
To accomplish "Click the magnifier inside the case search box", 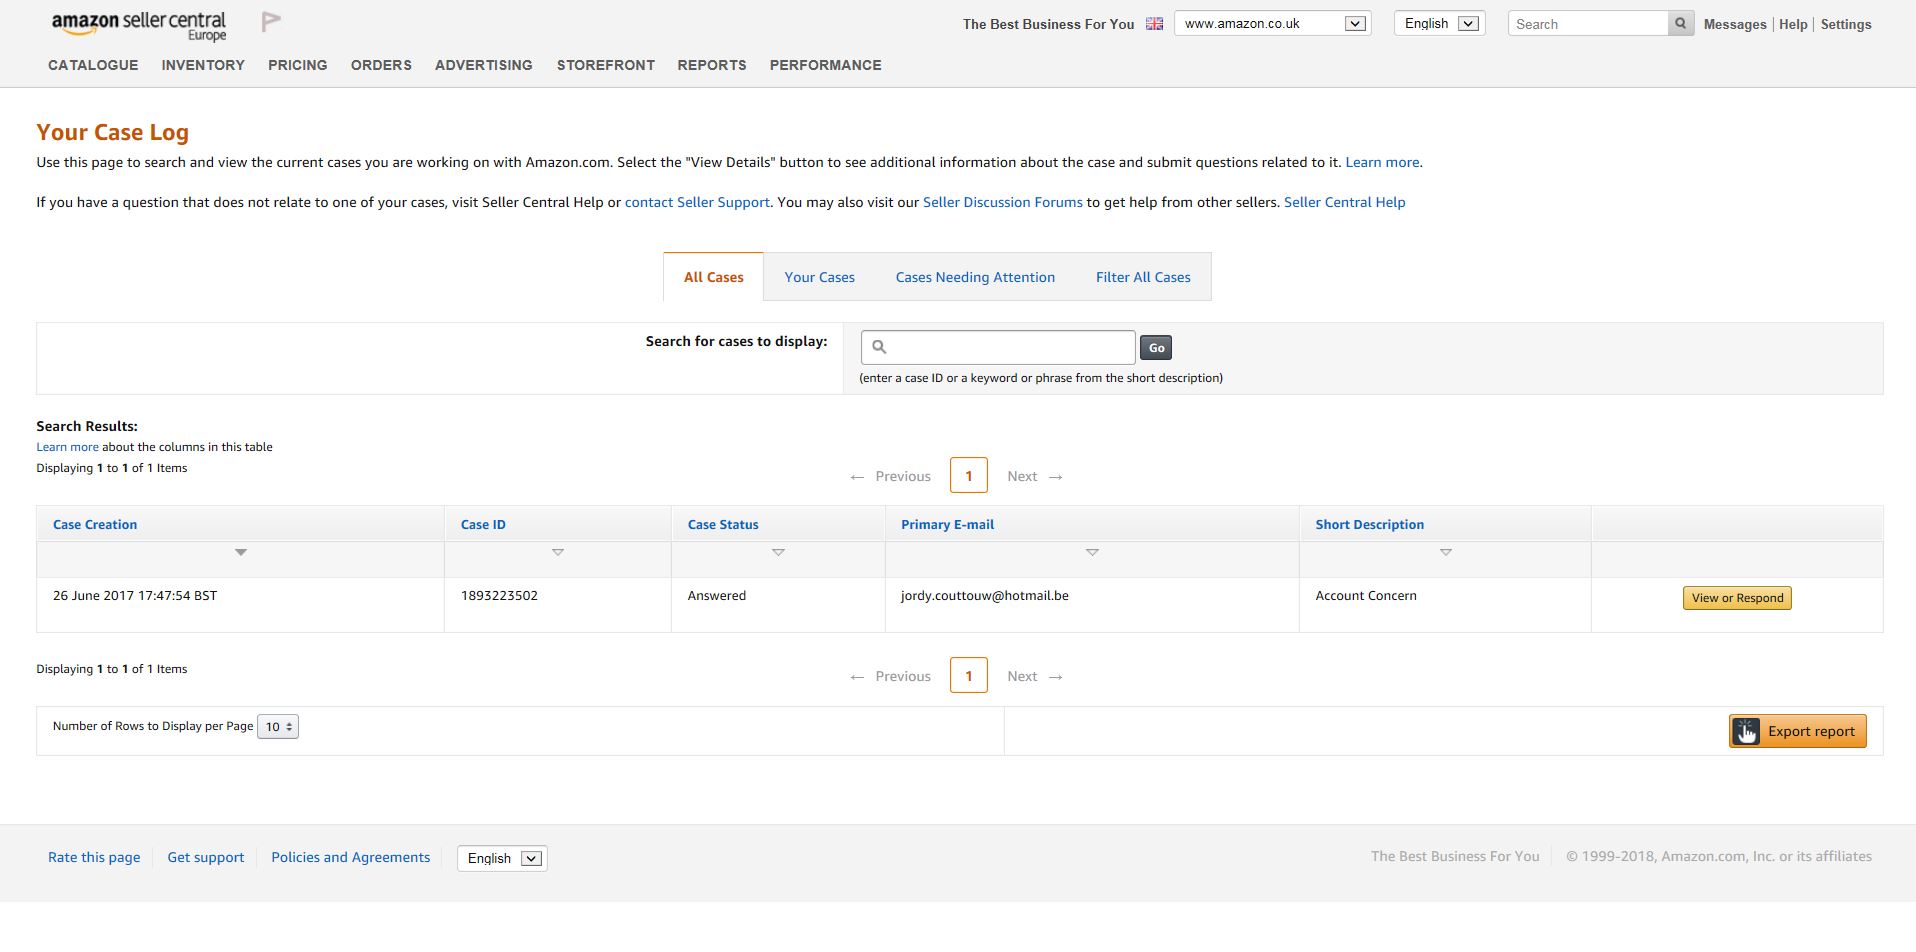I will click(x=879, y=347).
